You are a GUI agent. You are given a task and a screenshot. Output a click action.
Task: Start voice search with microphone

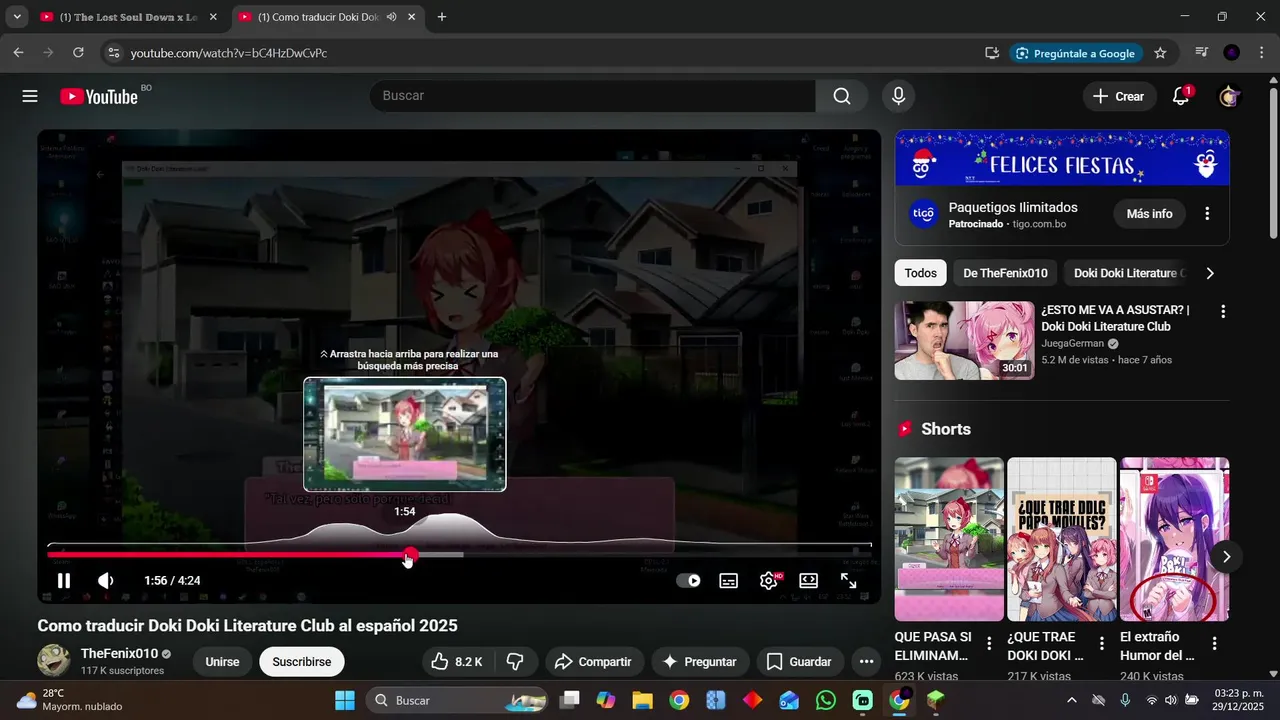898,96
